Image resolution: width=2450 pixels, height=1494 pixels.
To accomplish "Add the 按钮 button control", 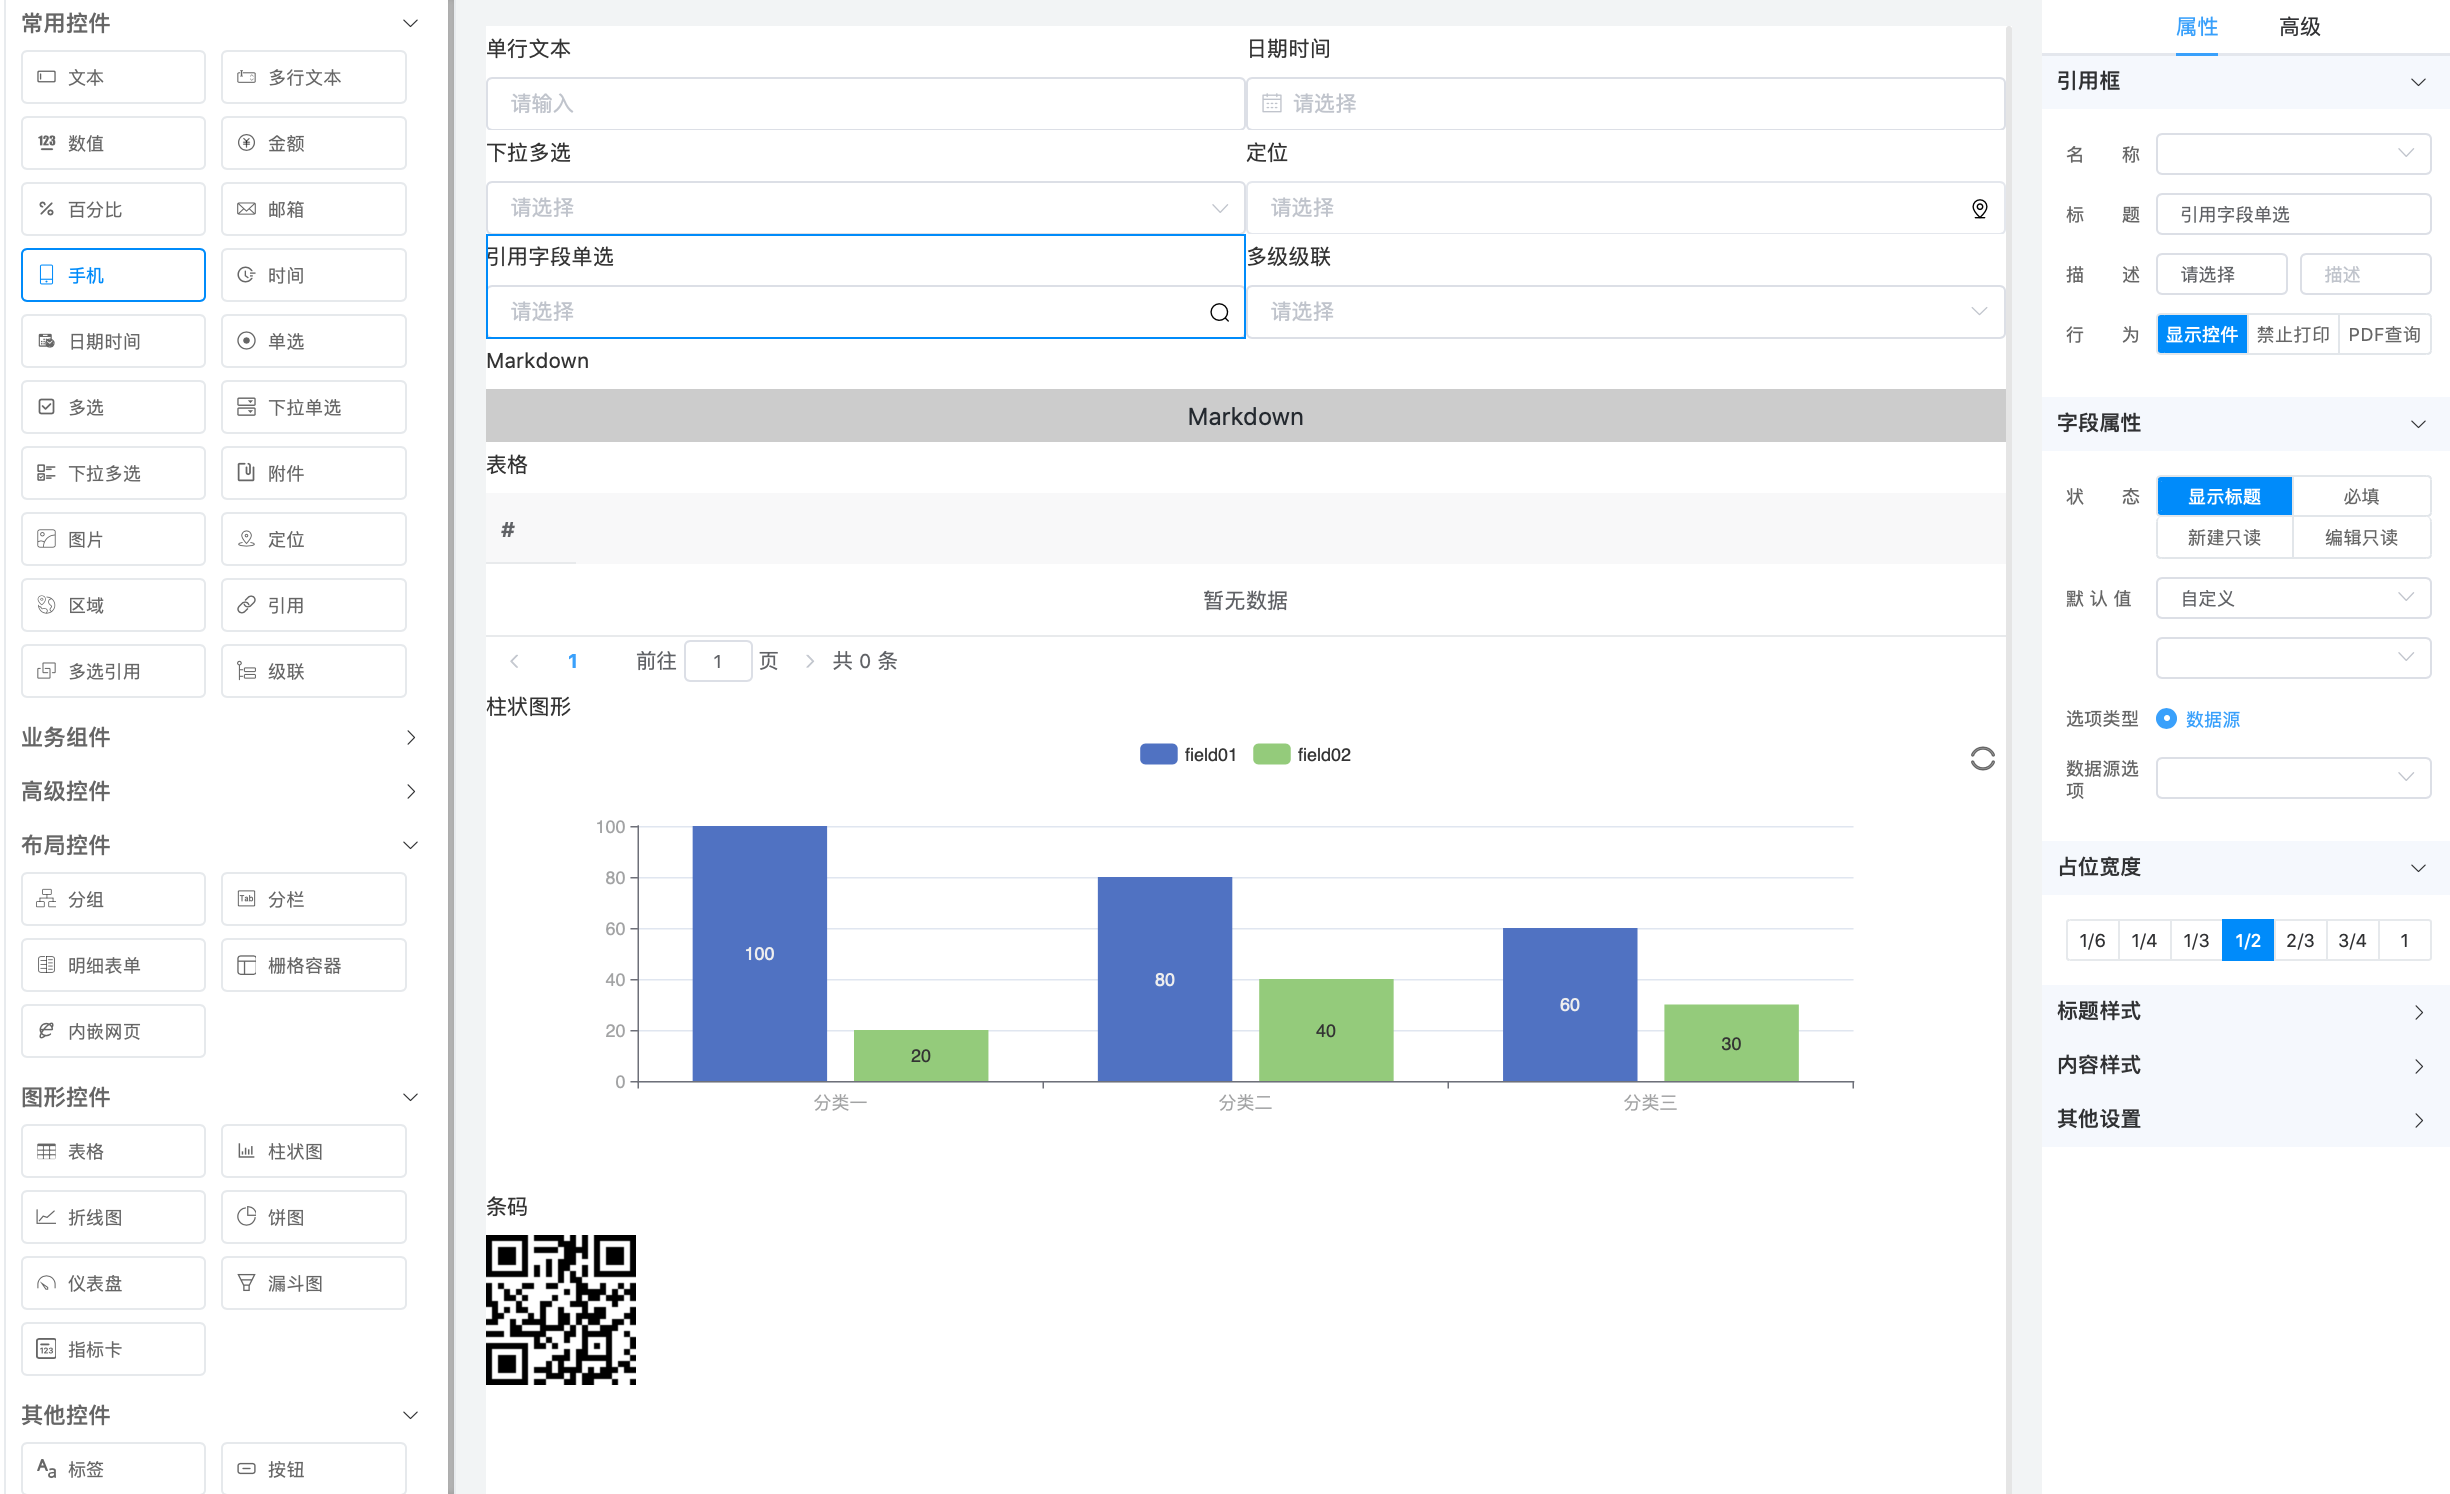I will click(313, 1469).
